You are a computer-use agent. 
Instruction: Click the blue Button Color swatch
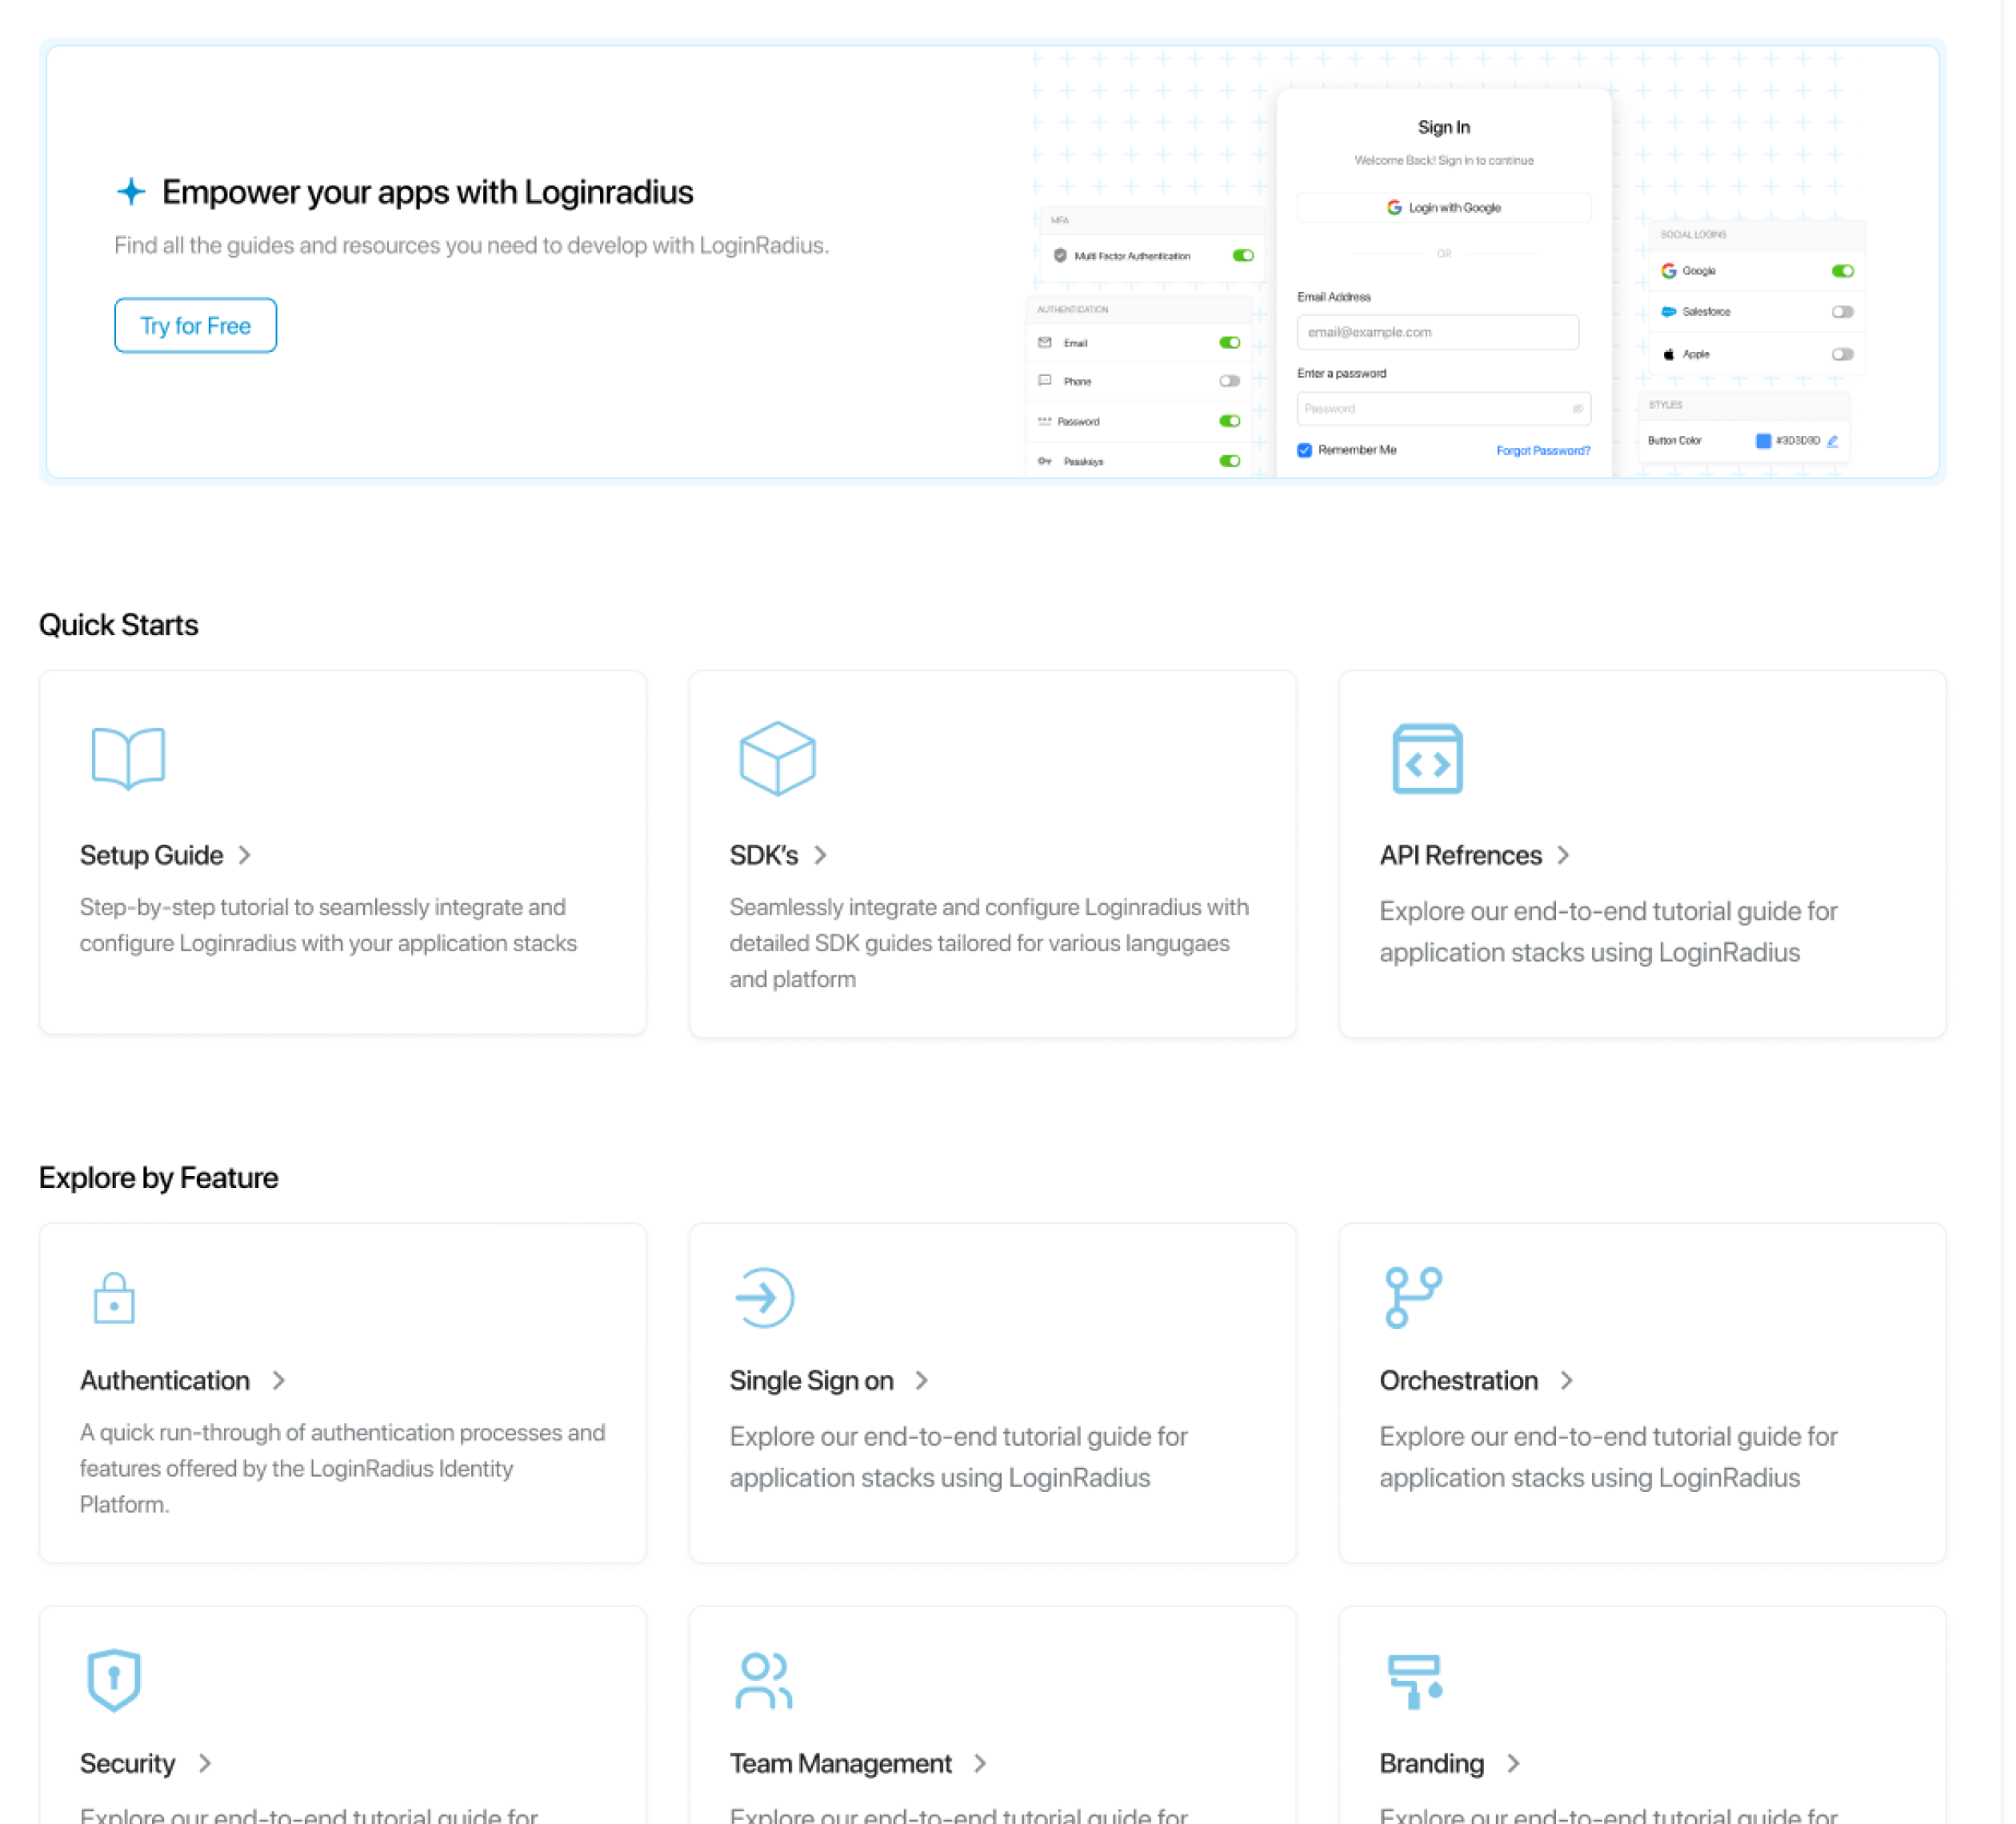point(1763,441)
